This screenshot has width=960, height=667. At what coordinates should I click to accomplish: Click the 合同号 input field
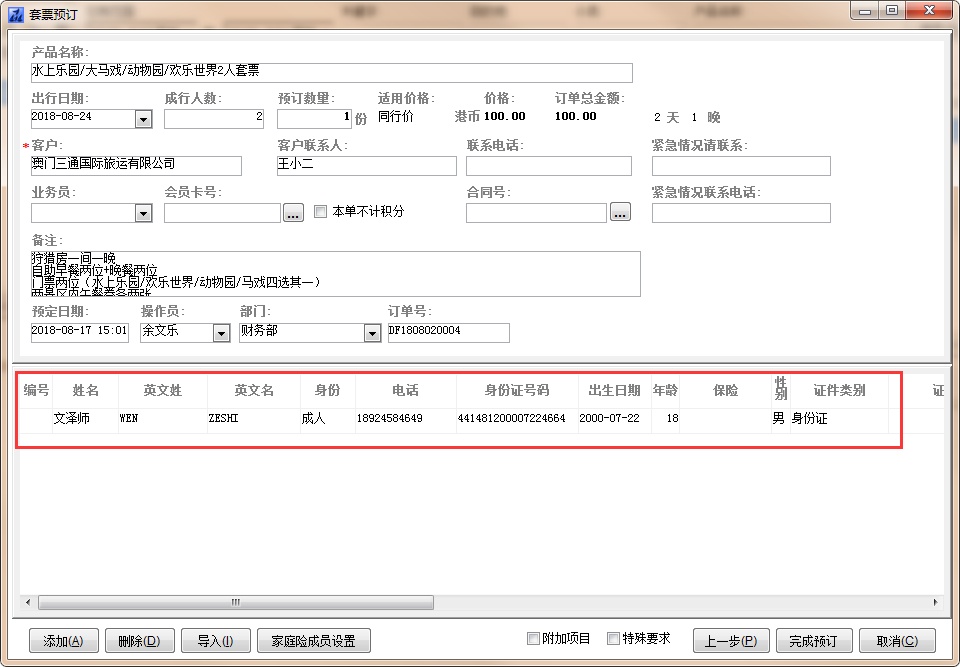tap(536, 213)
